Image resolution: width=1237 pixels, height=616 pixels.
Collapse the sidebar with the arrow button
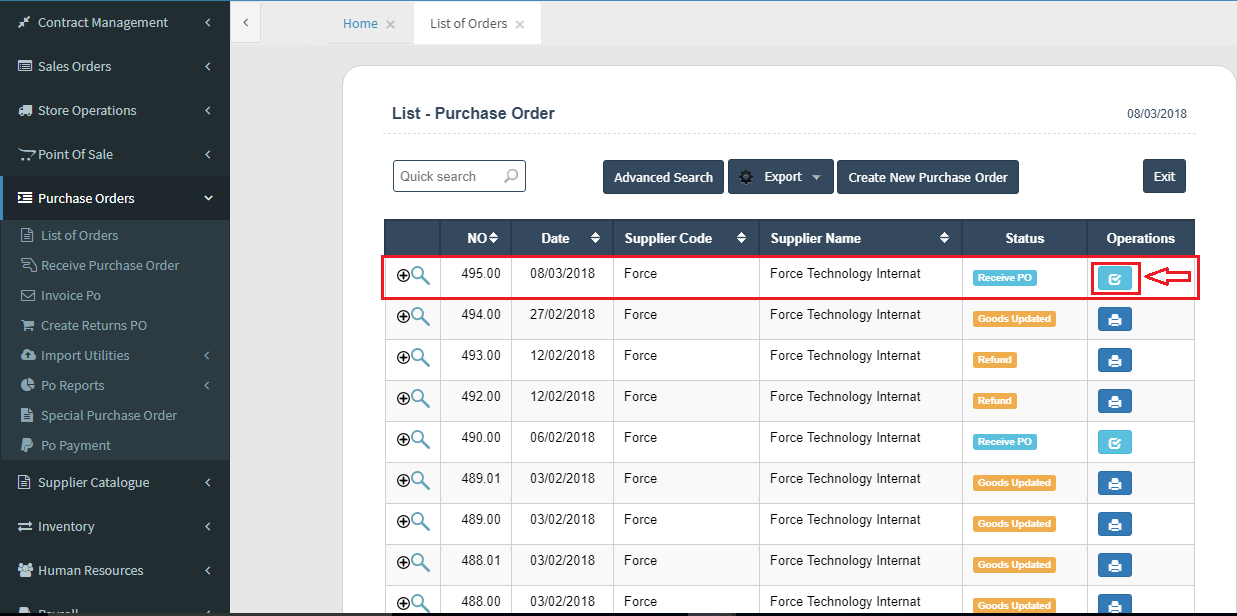coord(245,22)
